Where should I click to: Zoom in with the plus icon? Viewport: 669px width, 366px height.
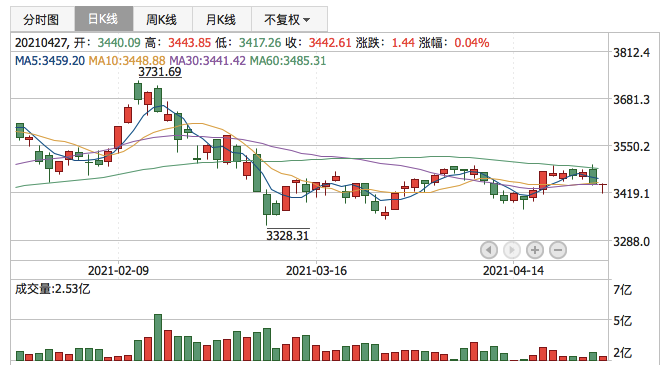click(535, 250)
